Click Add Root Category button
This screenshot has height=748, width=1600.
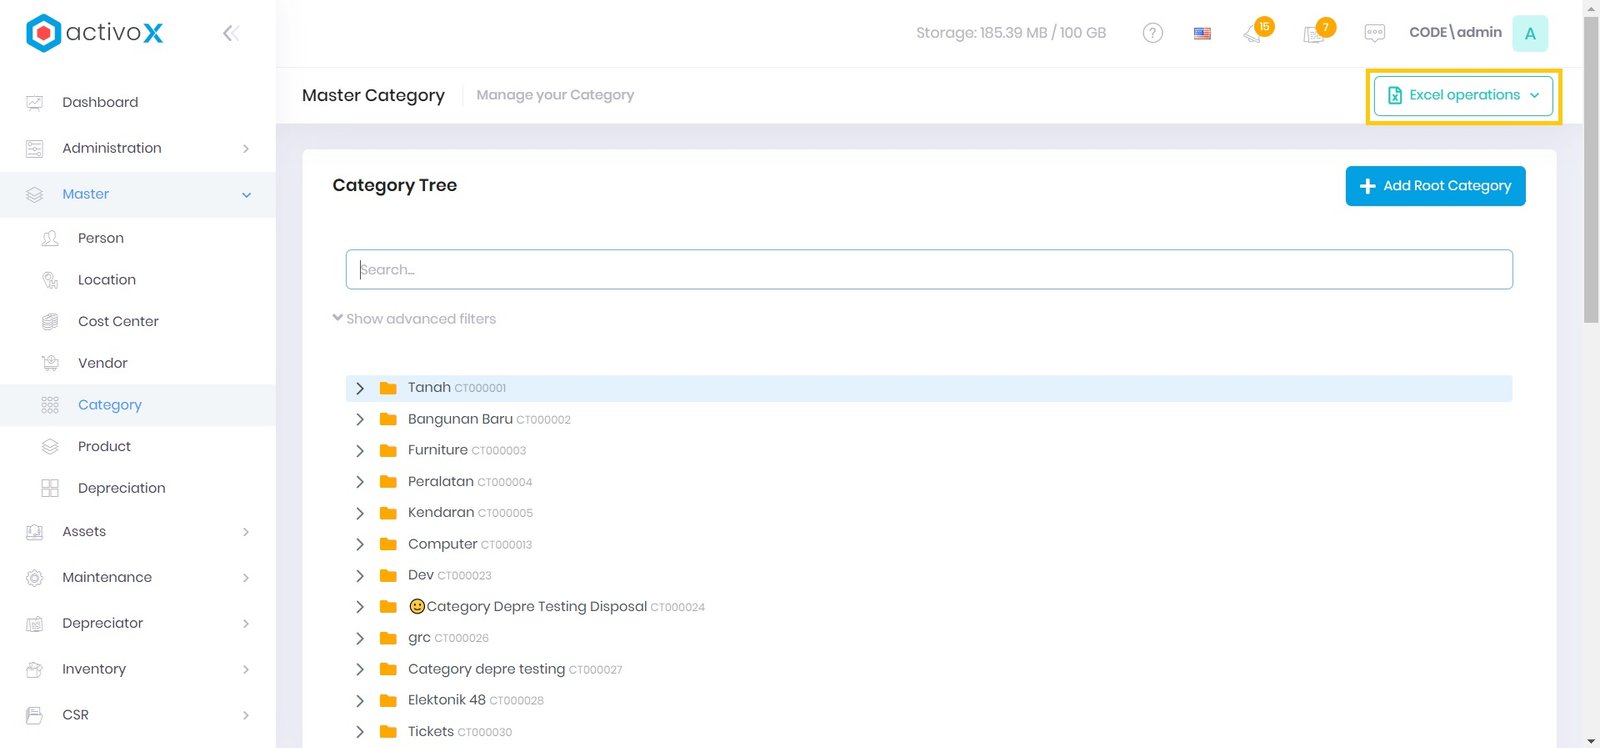(1434, 186)
